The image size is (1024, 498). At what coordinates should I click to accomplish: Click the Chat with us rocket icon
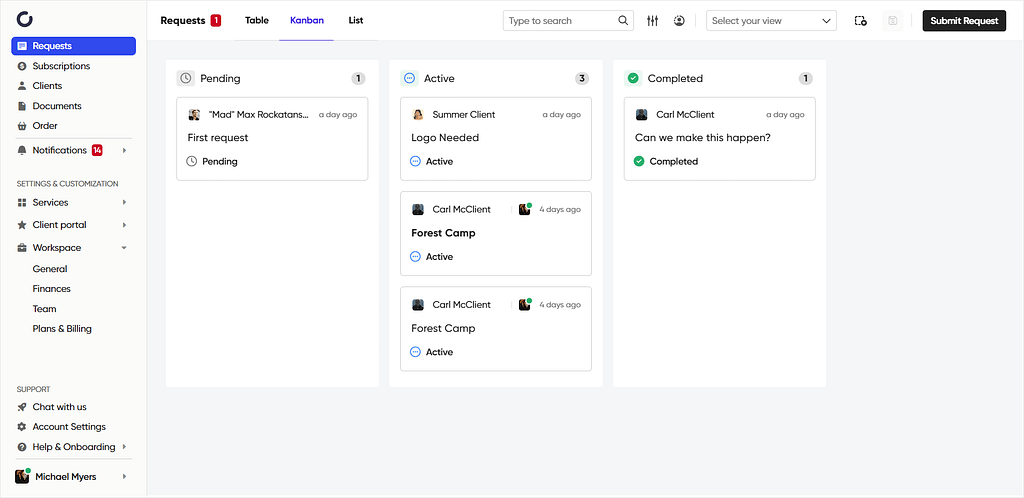[x=22, y=407]
